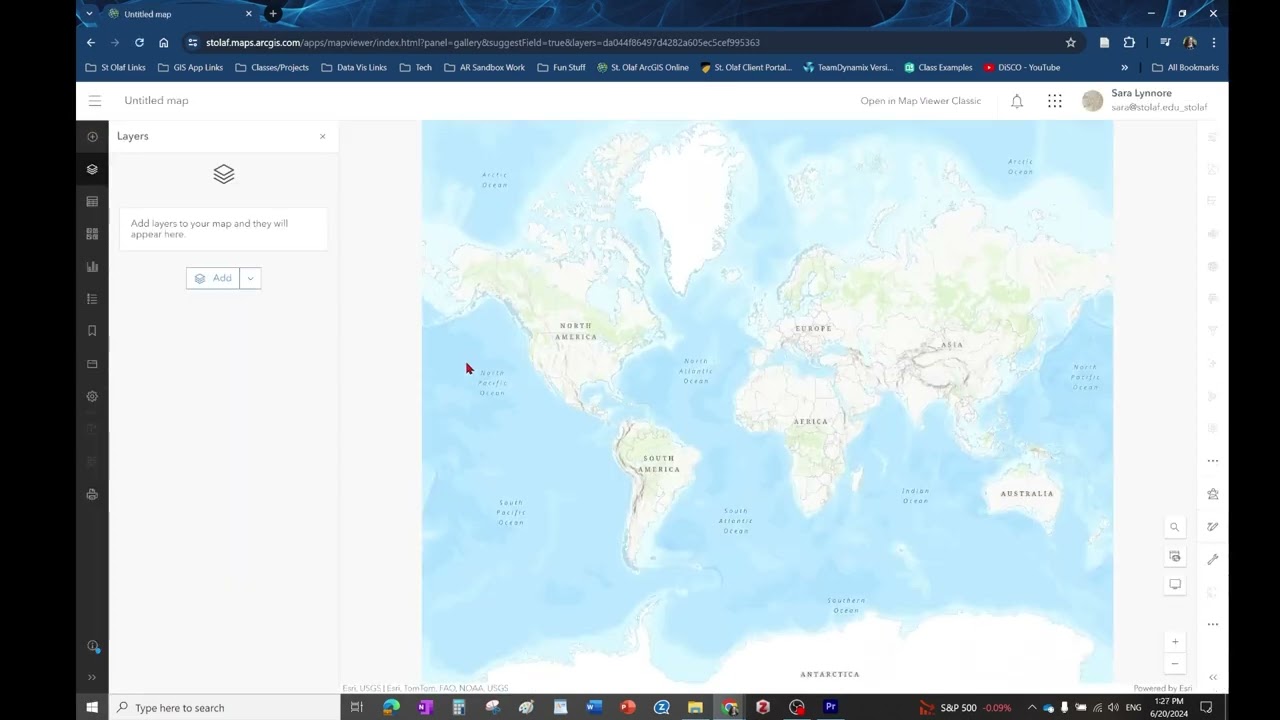
Task: Zoom in with the plus button
Action: pos(1175,641)
